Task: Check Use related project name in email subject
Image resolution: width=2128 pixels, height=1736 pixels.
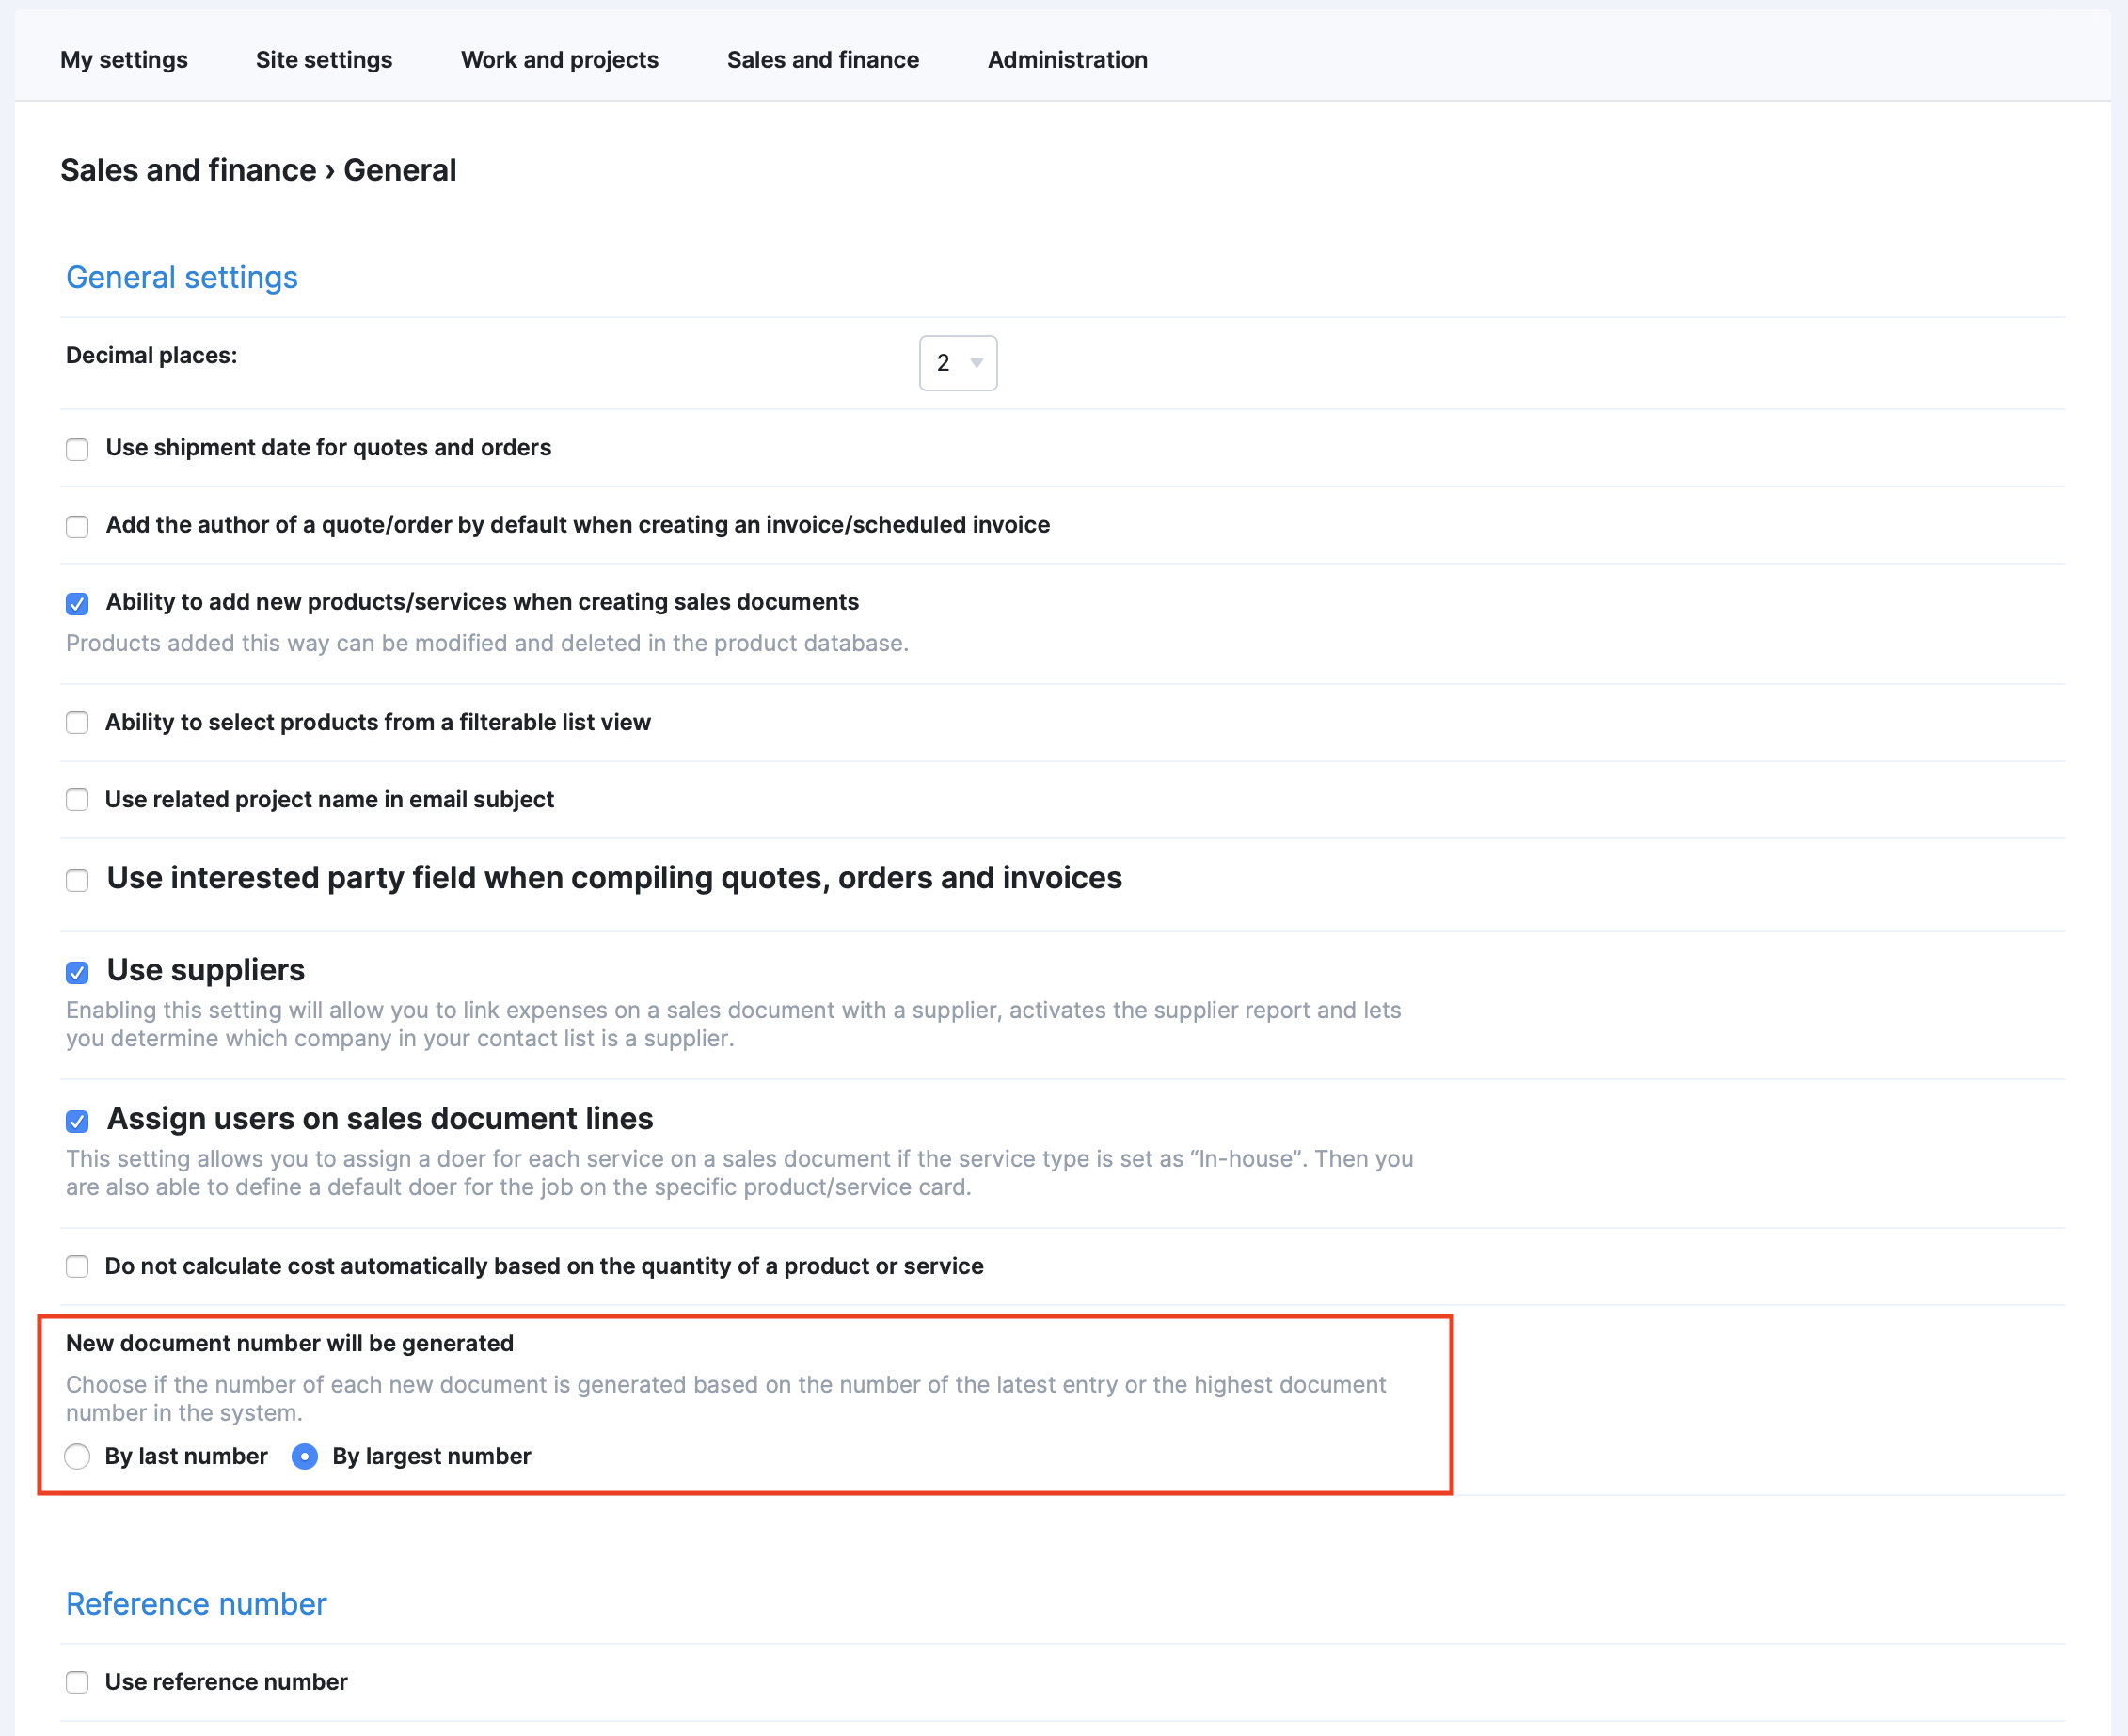Action: pyautogui.click(x=77, y=799)
